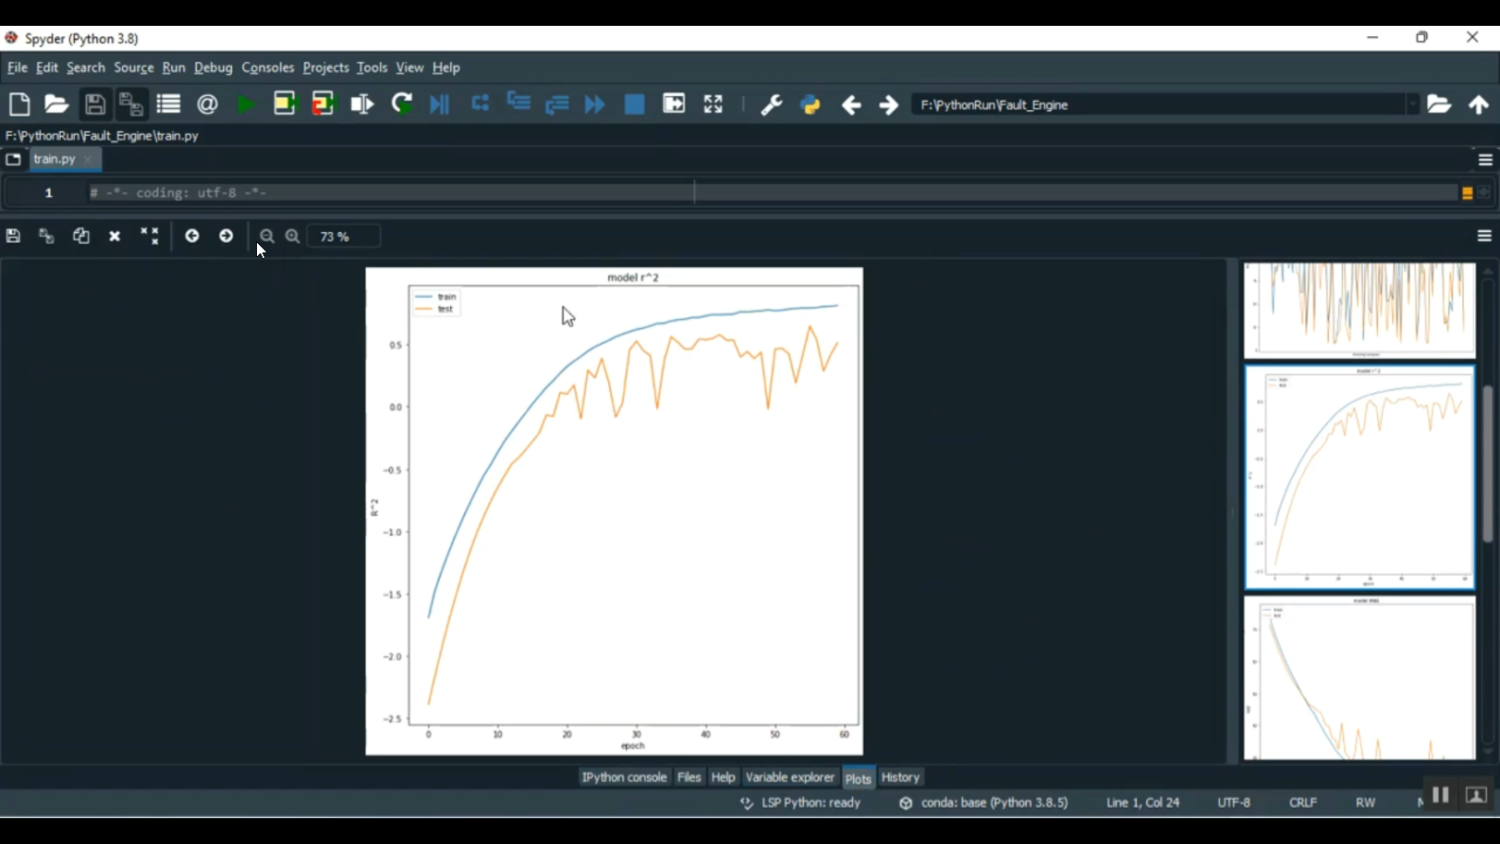Toggle fit plots to window icon
This screenshot has height=844, width=1500.
click(150, 237)
